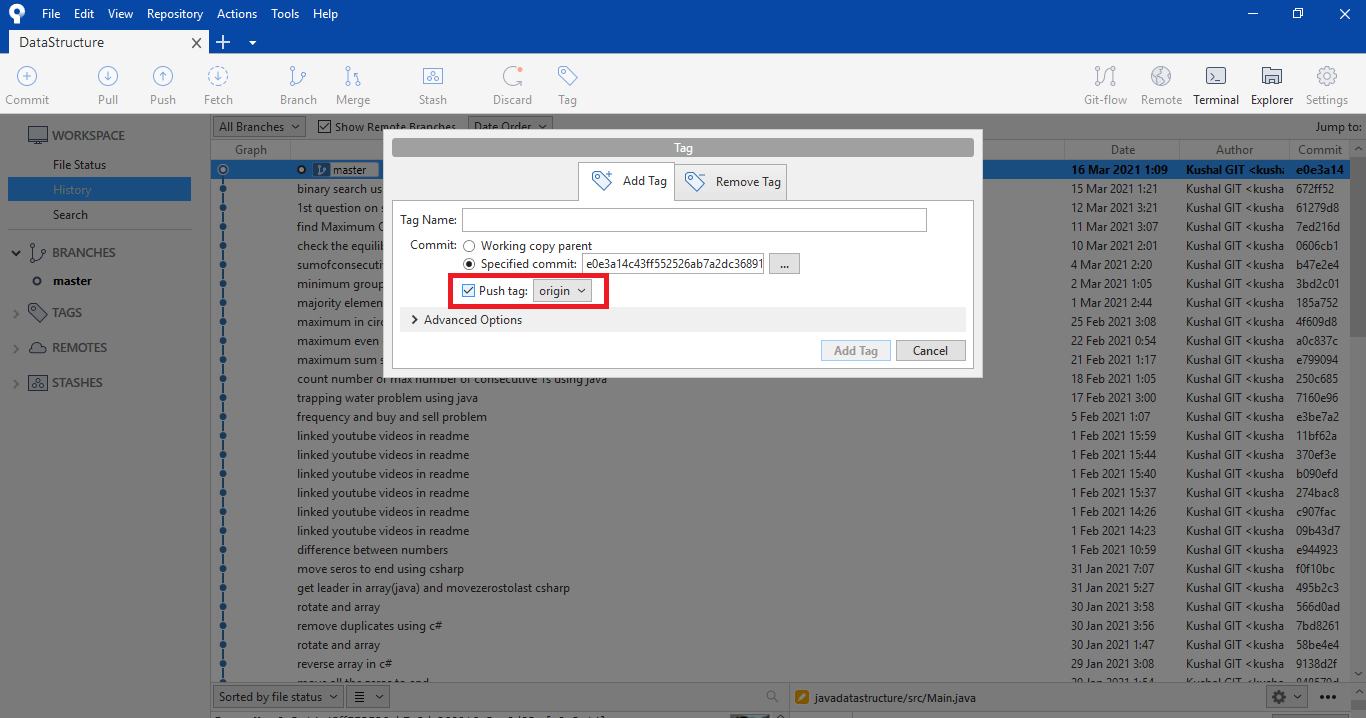Click the three-dots more options icon
Image resolution: width=1366 pixels, height=718 pixels.
(1328, 697)
